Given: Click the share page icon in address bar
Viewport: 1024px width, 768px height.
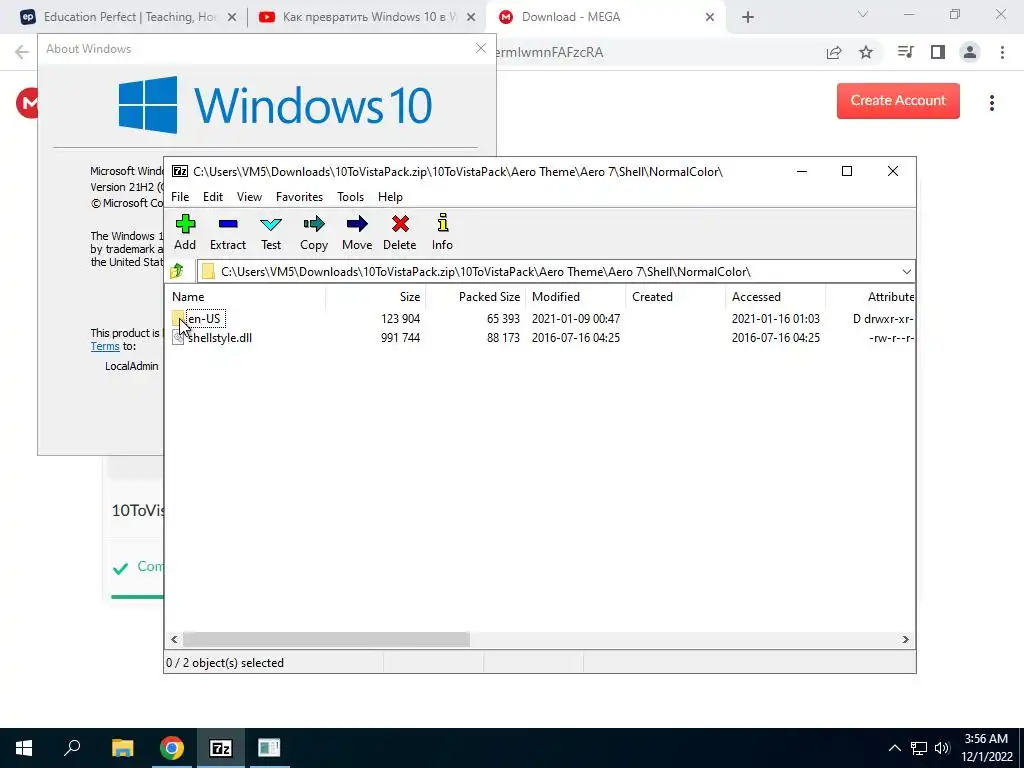Looking at the screenshot, I should pos(834,52).
